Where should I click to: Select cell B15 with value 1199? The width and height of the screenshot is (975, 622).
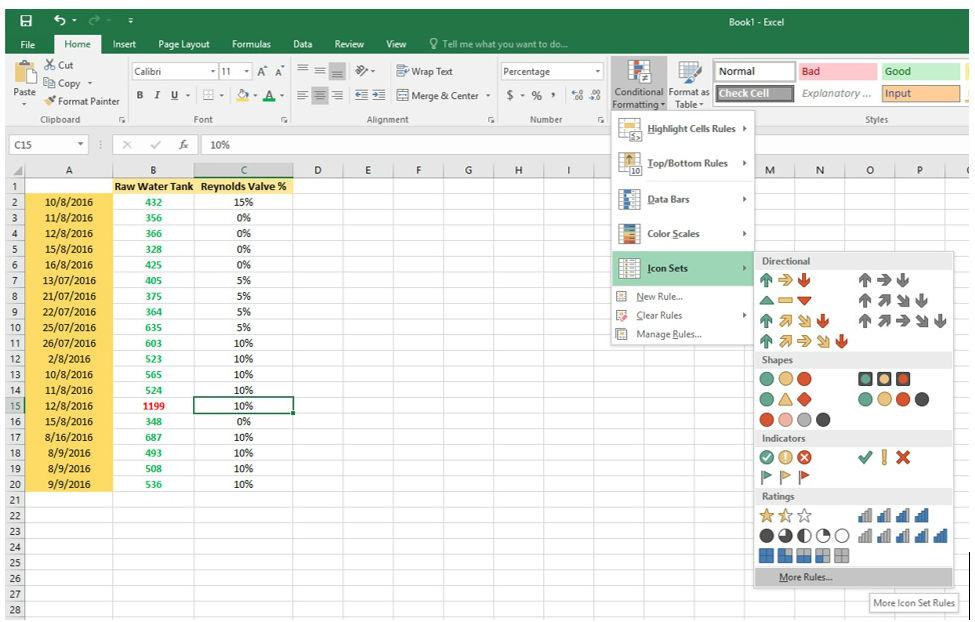coord(153,406)
